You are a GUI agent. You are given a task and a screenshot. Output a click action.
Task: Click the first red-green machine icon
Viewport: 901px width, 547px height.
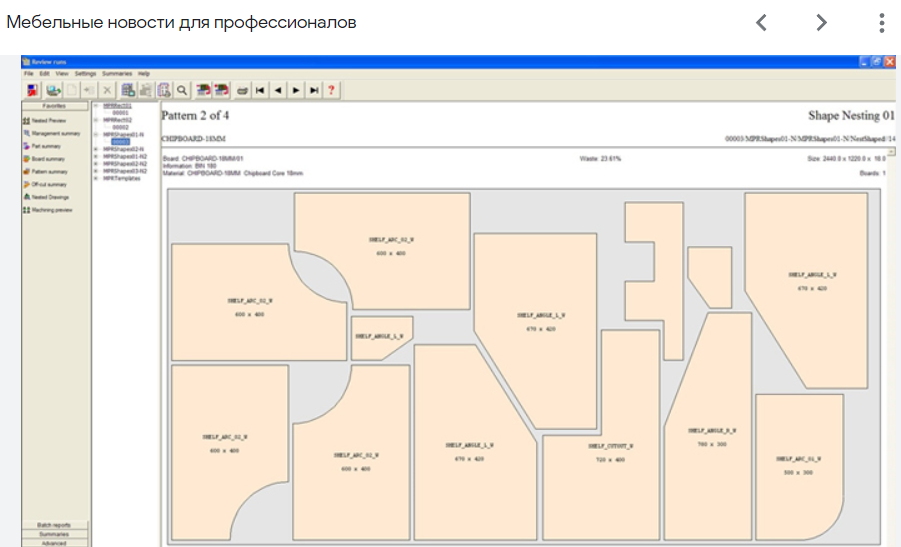(x=203, y=90)
